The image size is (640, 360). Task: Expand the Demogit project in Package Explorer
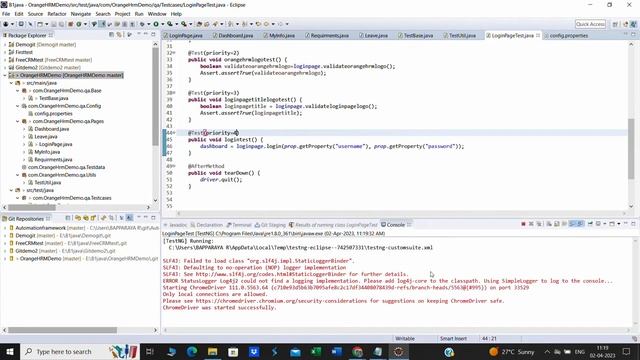(5, 44)
